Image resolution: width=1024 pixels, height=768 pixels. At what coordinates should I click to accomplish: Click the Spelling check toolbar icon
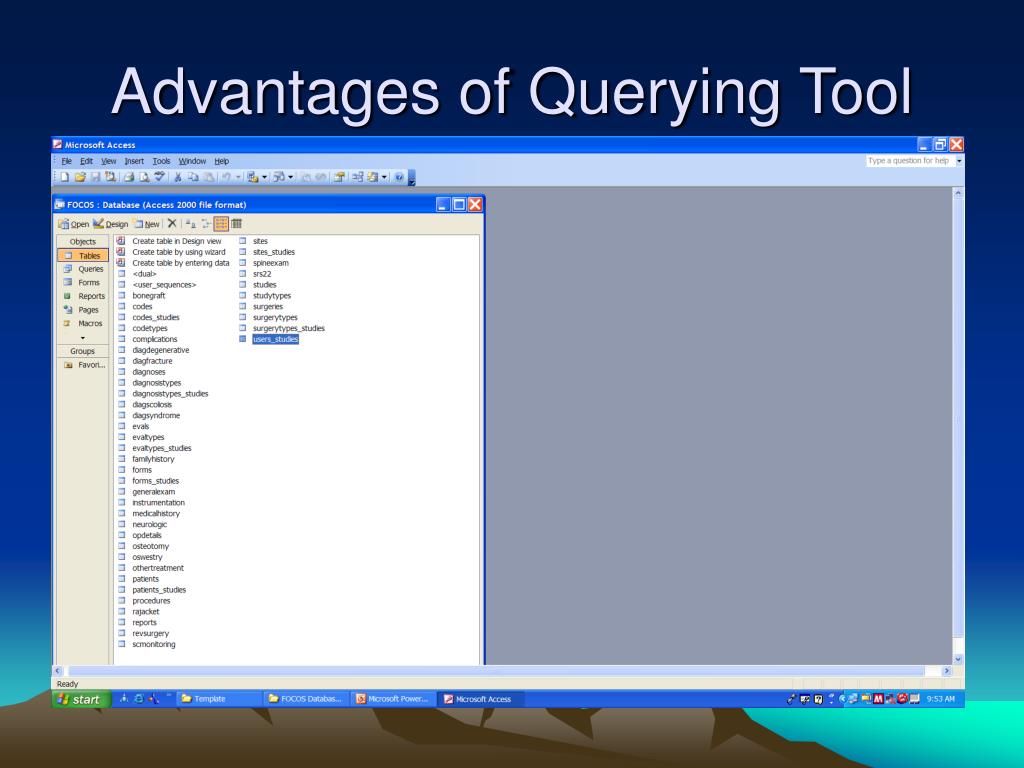click(159, 177)
